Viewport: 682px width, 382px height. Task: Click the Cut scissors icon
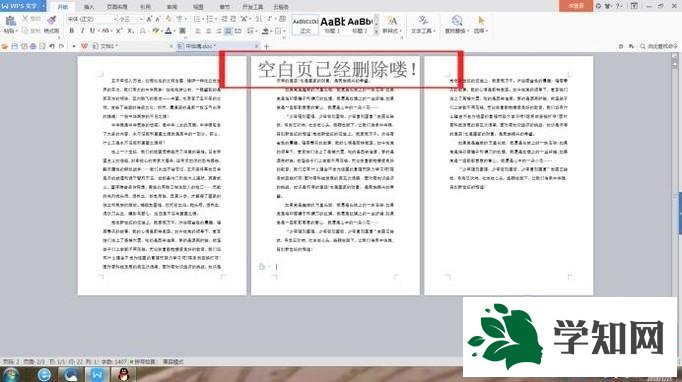click(x=25, y=19)
